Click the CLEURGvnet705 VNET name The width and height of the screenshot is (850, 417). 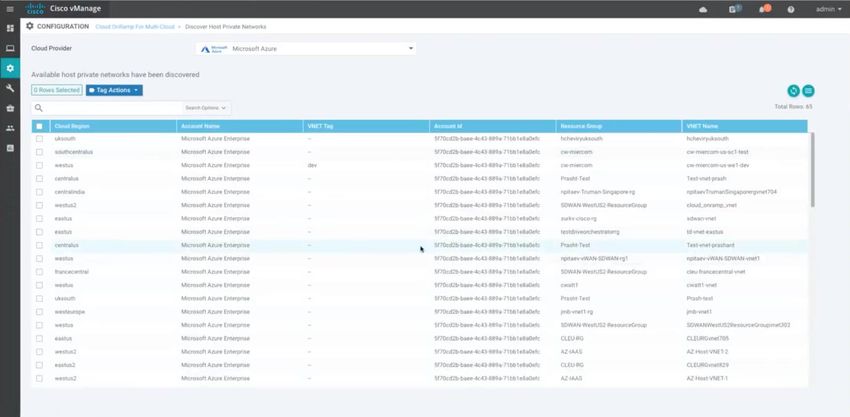(x=707, y=338)
